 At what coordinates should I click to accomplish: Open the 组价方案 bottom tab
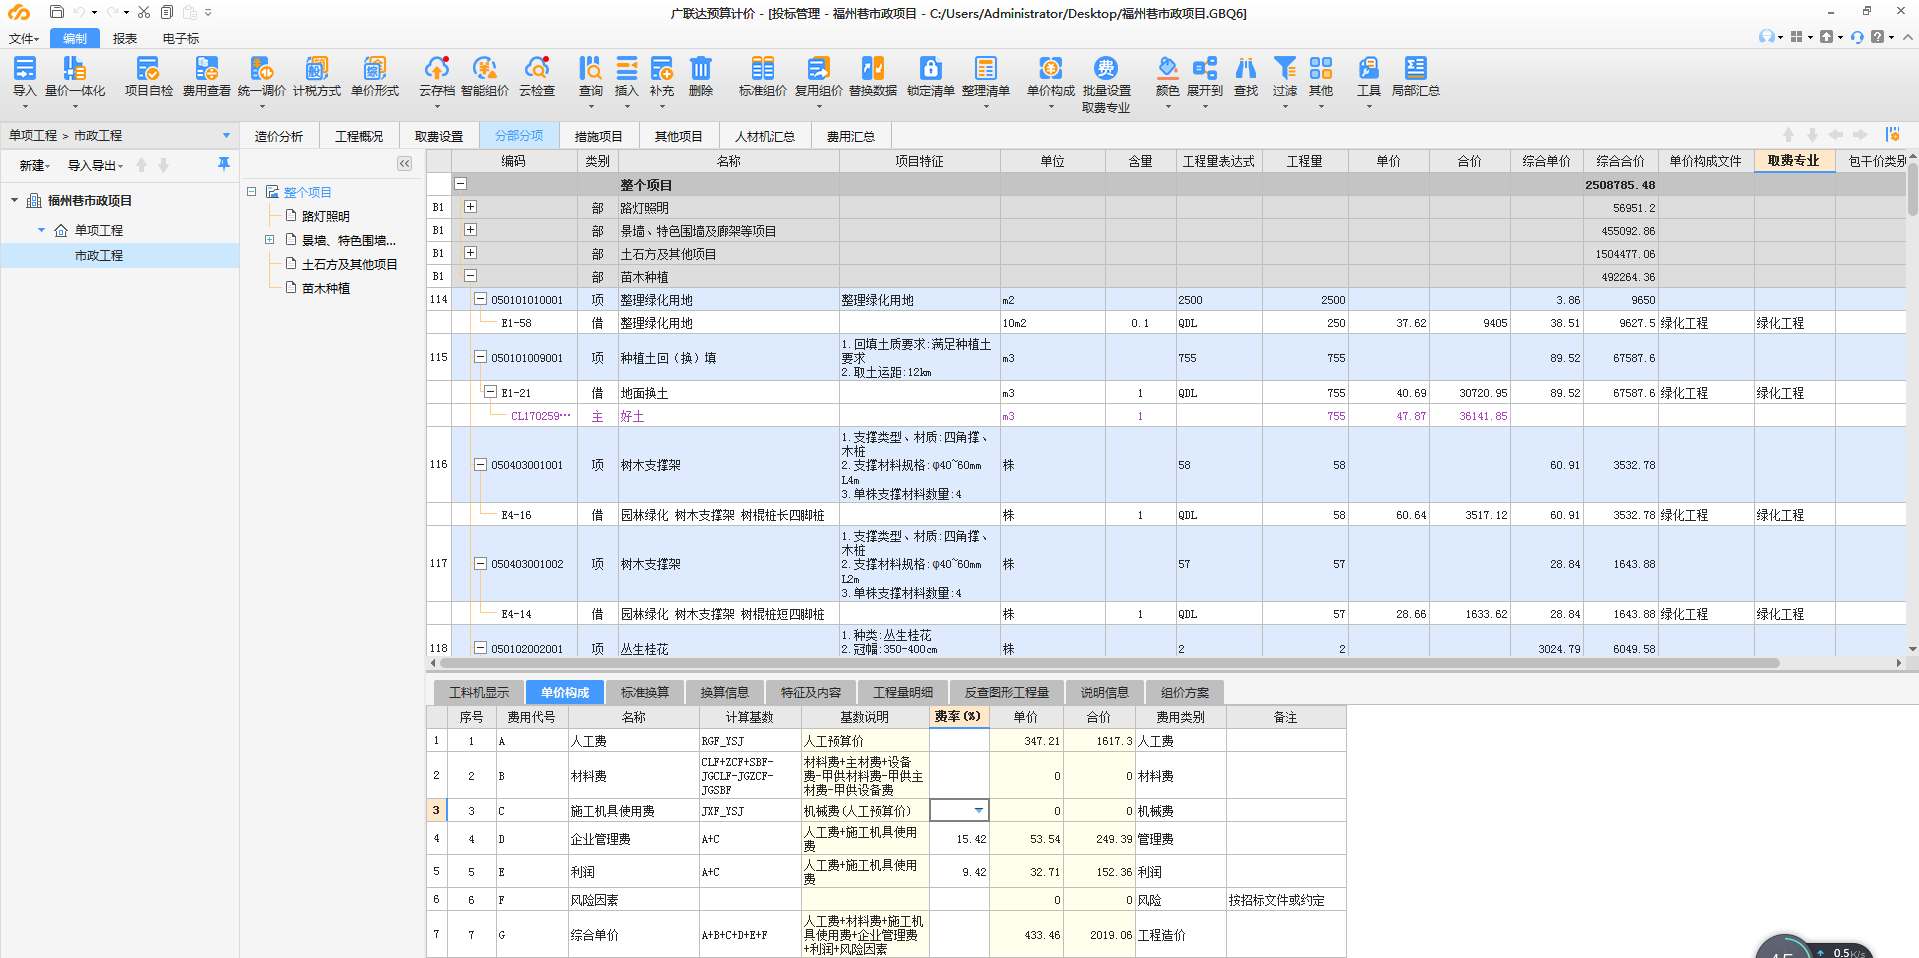(x=1185, y=692)
